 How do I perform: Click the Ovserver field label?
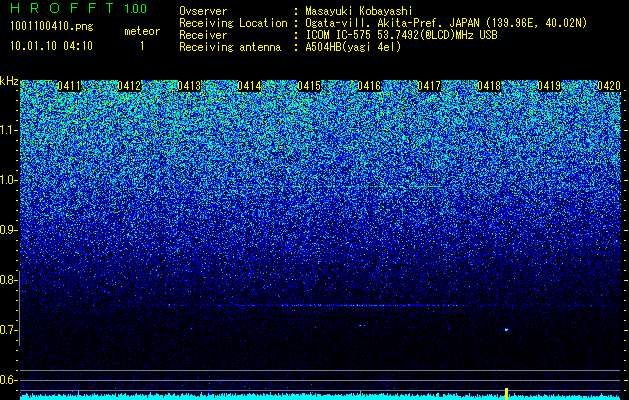[x=203, y=11]
